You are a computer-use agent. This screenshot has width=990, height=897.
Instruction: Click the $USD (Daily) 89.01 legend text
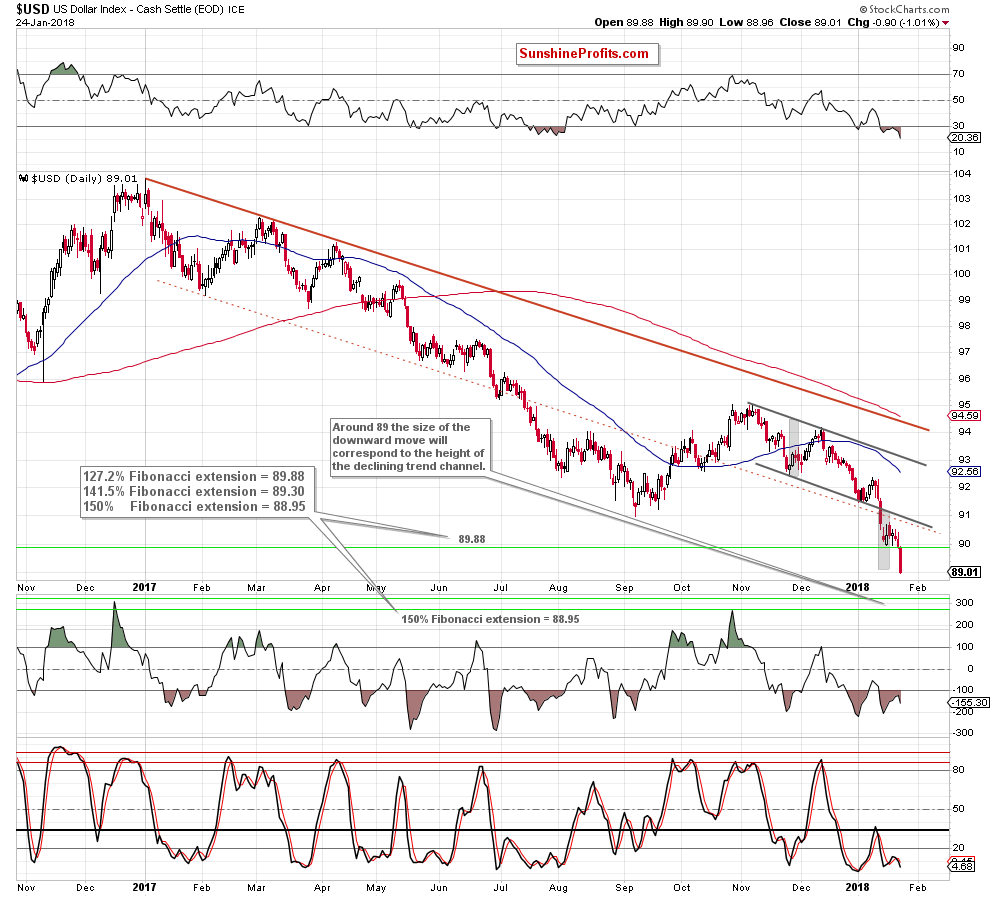click(84, 179)
